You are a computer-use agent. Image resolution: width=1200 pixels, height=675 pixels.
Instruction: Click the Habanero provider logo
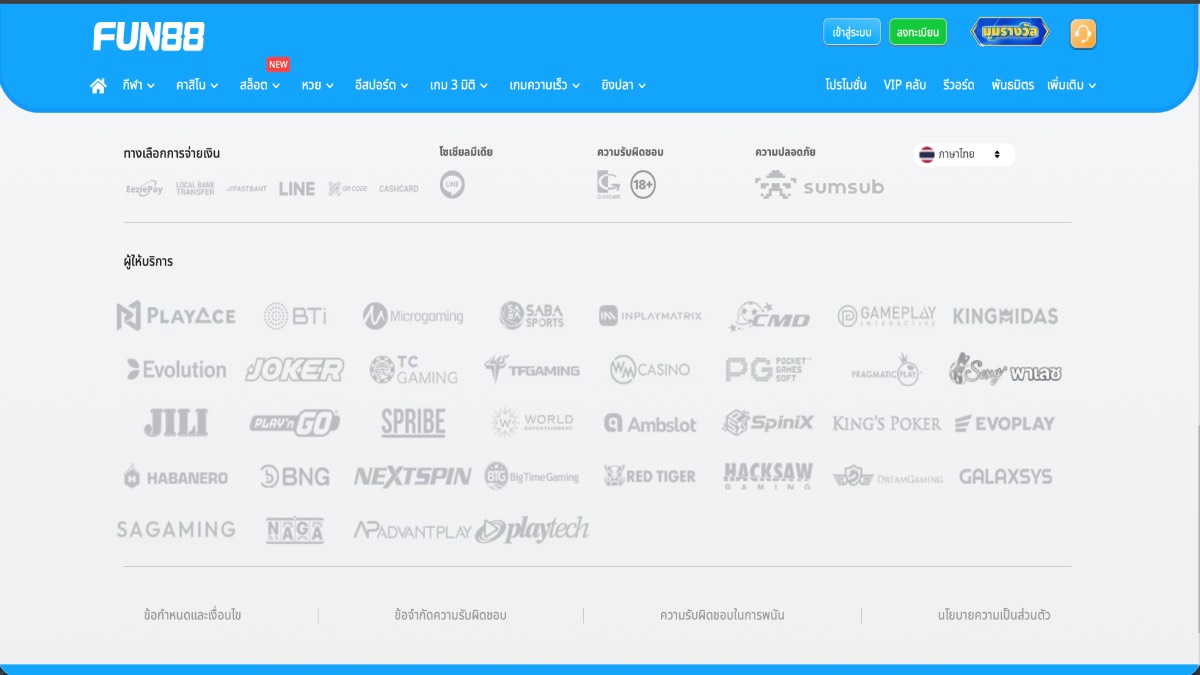176,477
